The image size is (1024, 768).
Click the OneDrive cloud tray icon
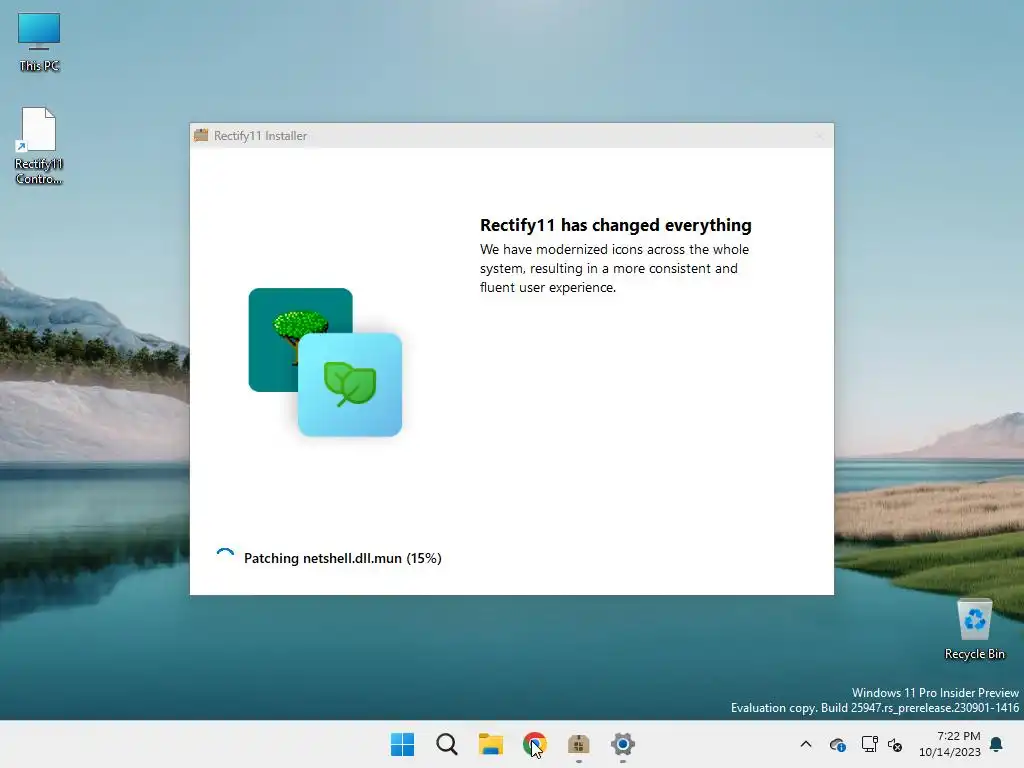click(x=837, y=744)
